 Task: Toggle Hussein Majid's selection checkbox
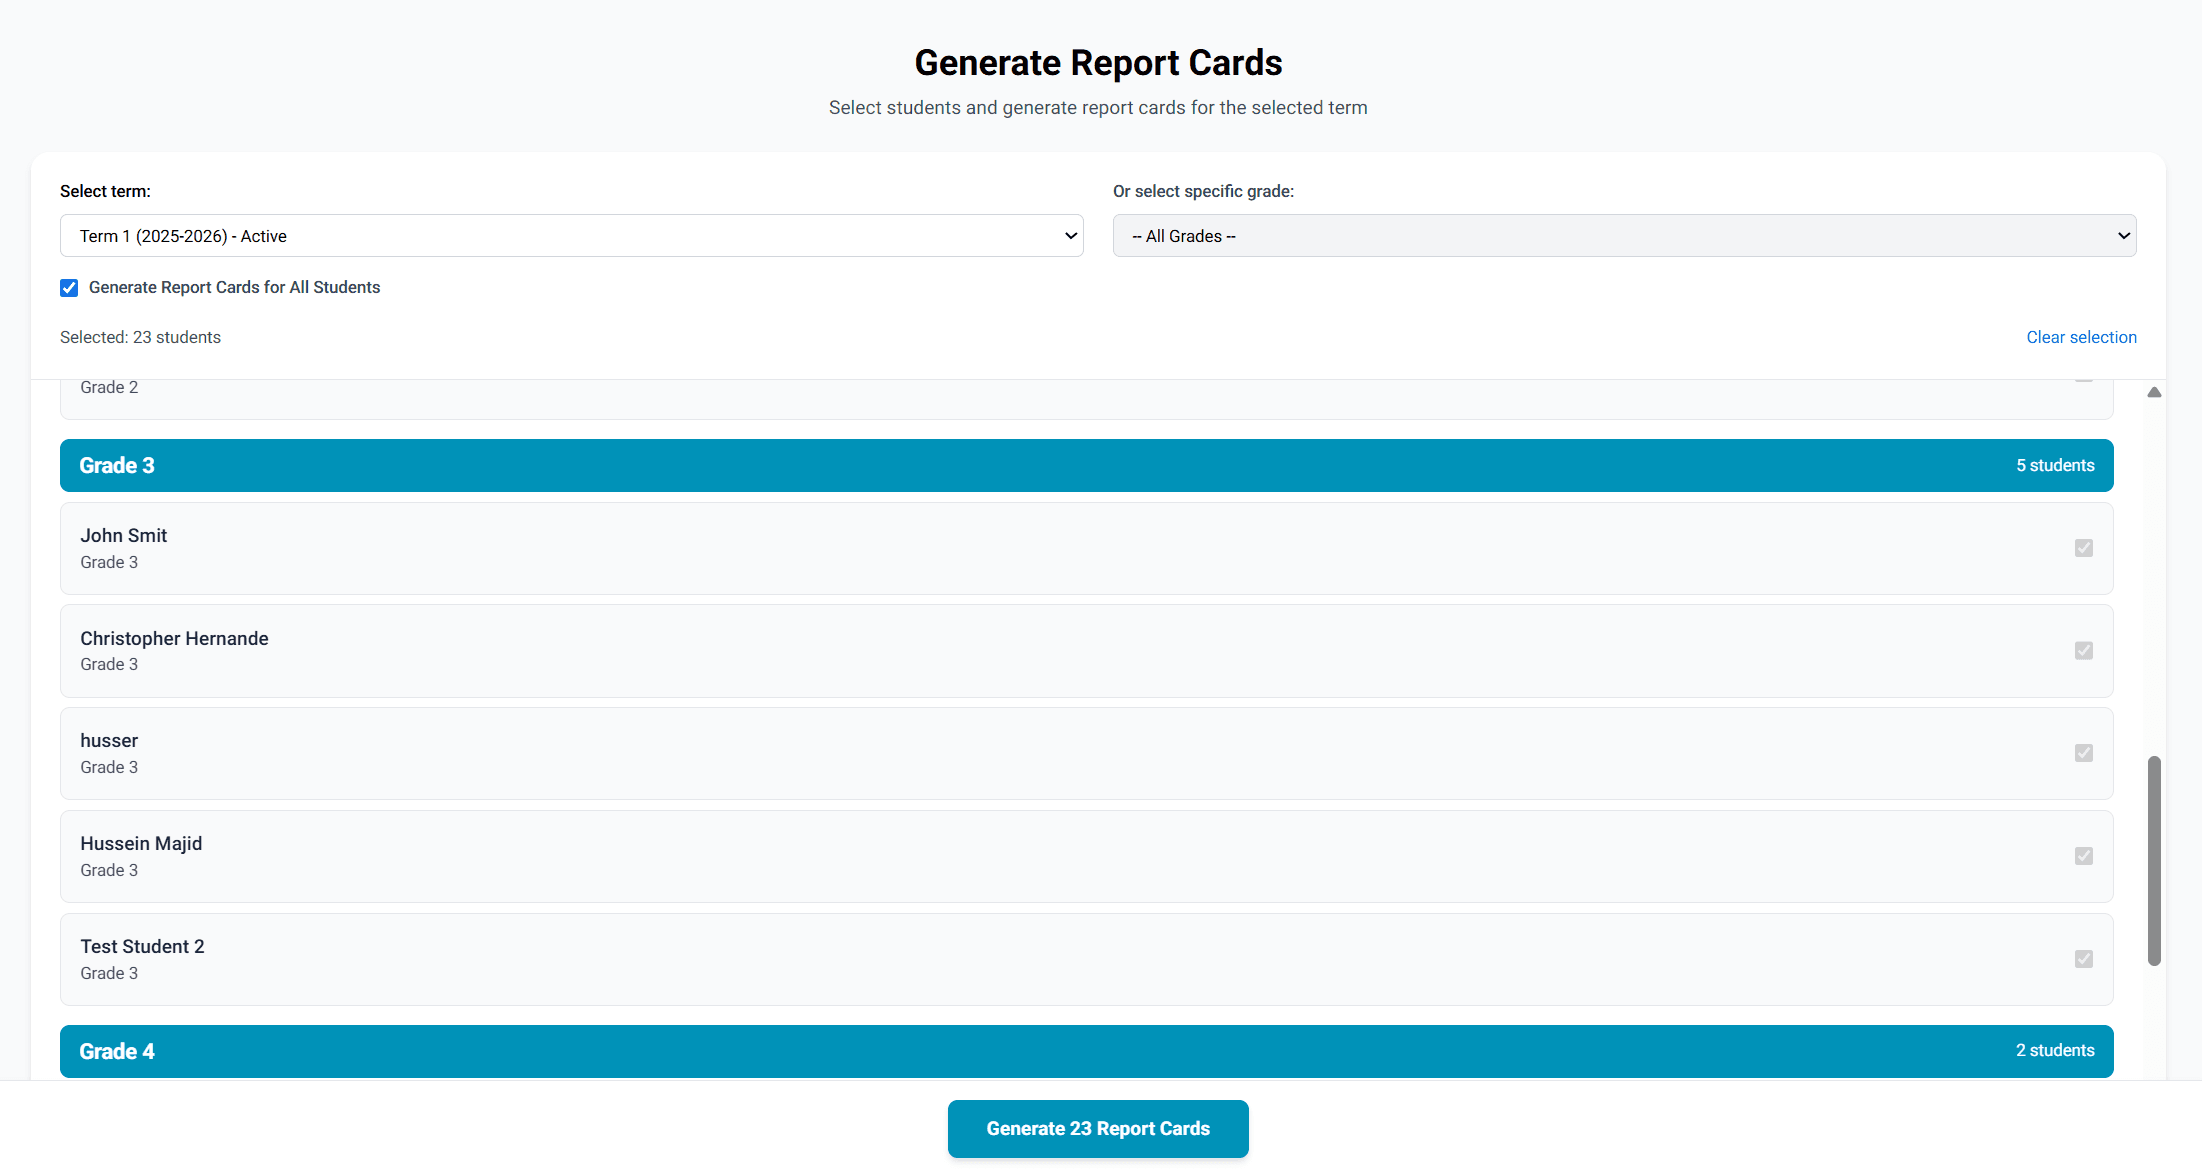[2083, 856]
